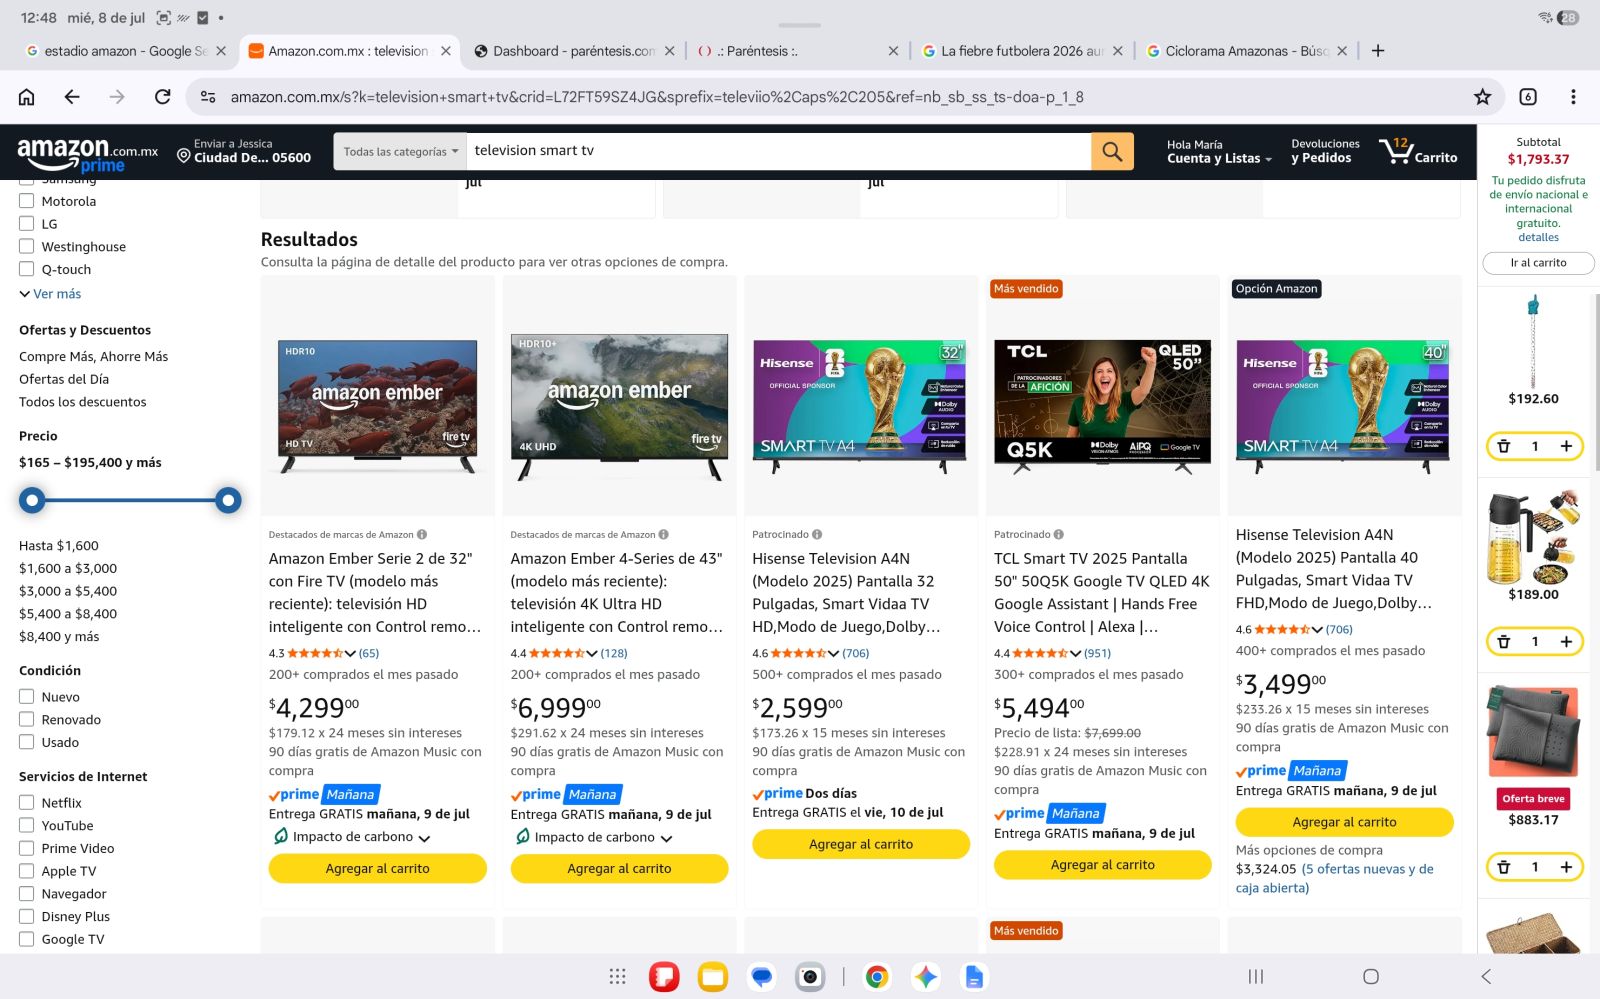Reload the page with the refresh icon
Viewport: 1600px width, 999px height.
point(162,97)
